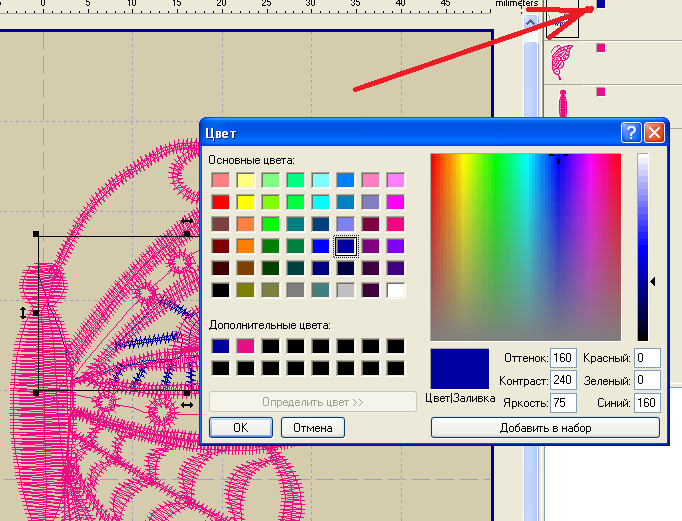
Task: Click the help question mark in the Цвет dialog
Action: point(631,133)
